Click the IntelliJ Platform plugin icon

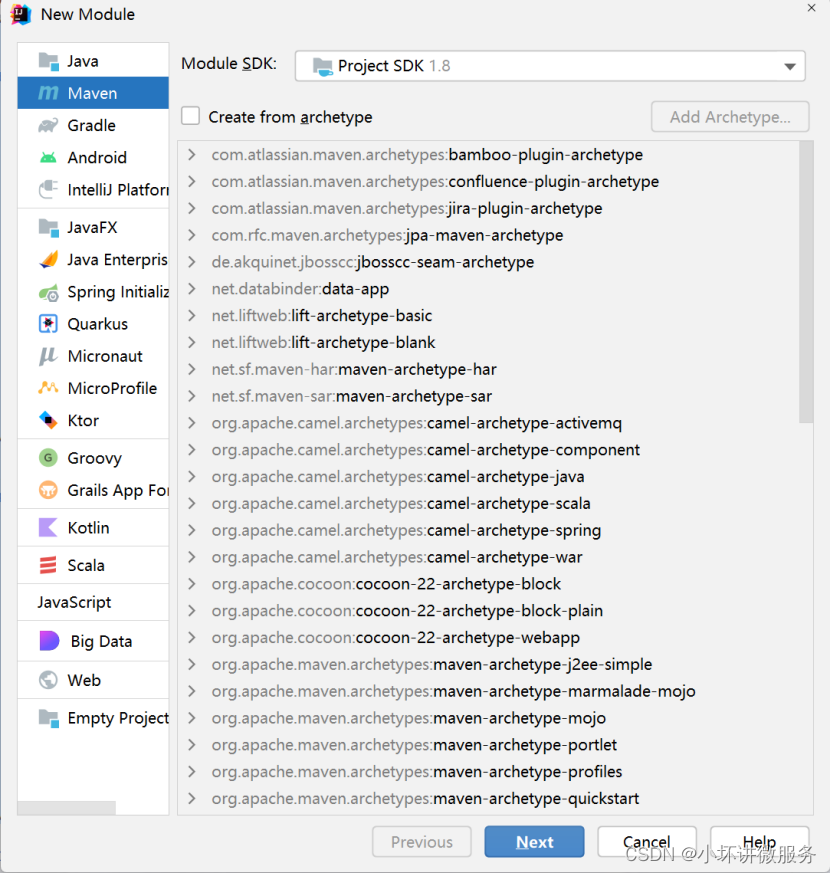tap(48, 190)
